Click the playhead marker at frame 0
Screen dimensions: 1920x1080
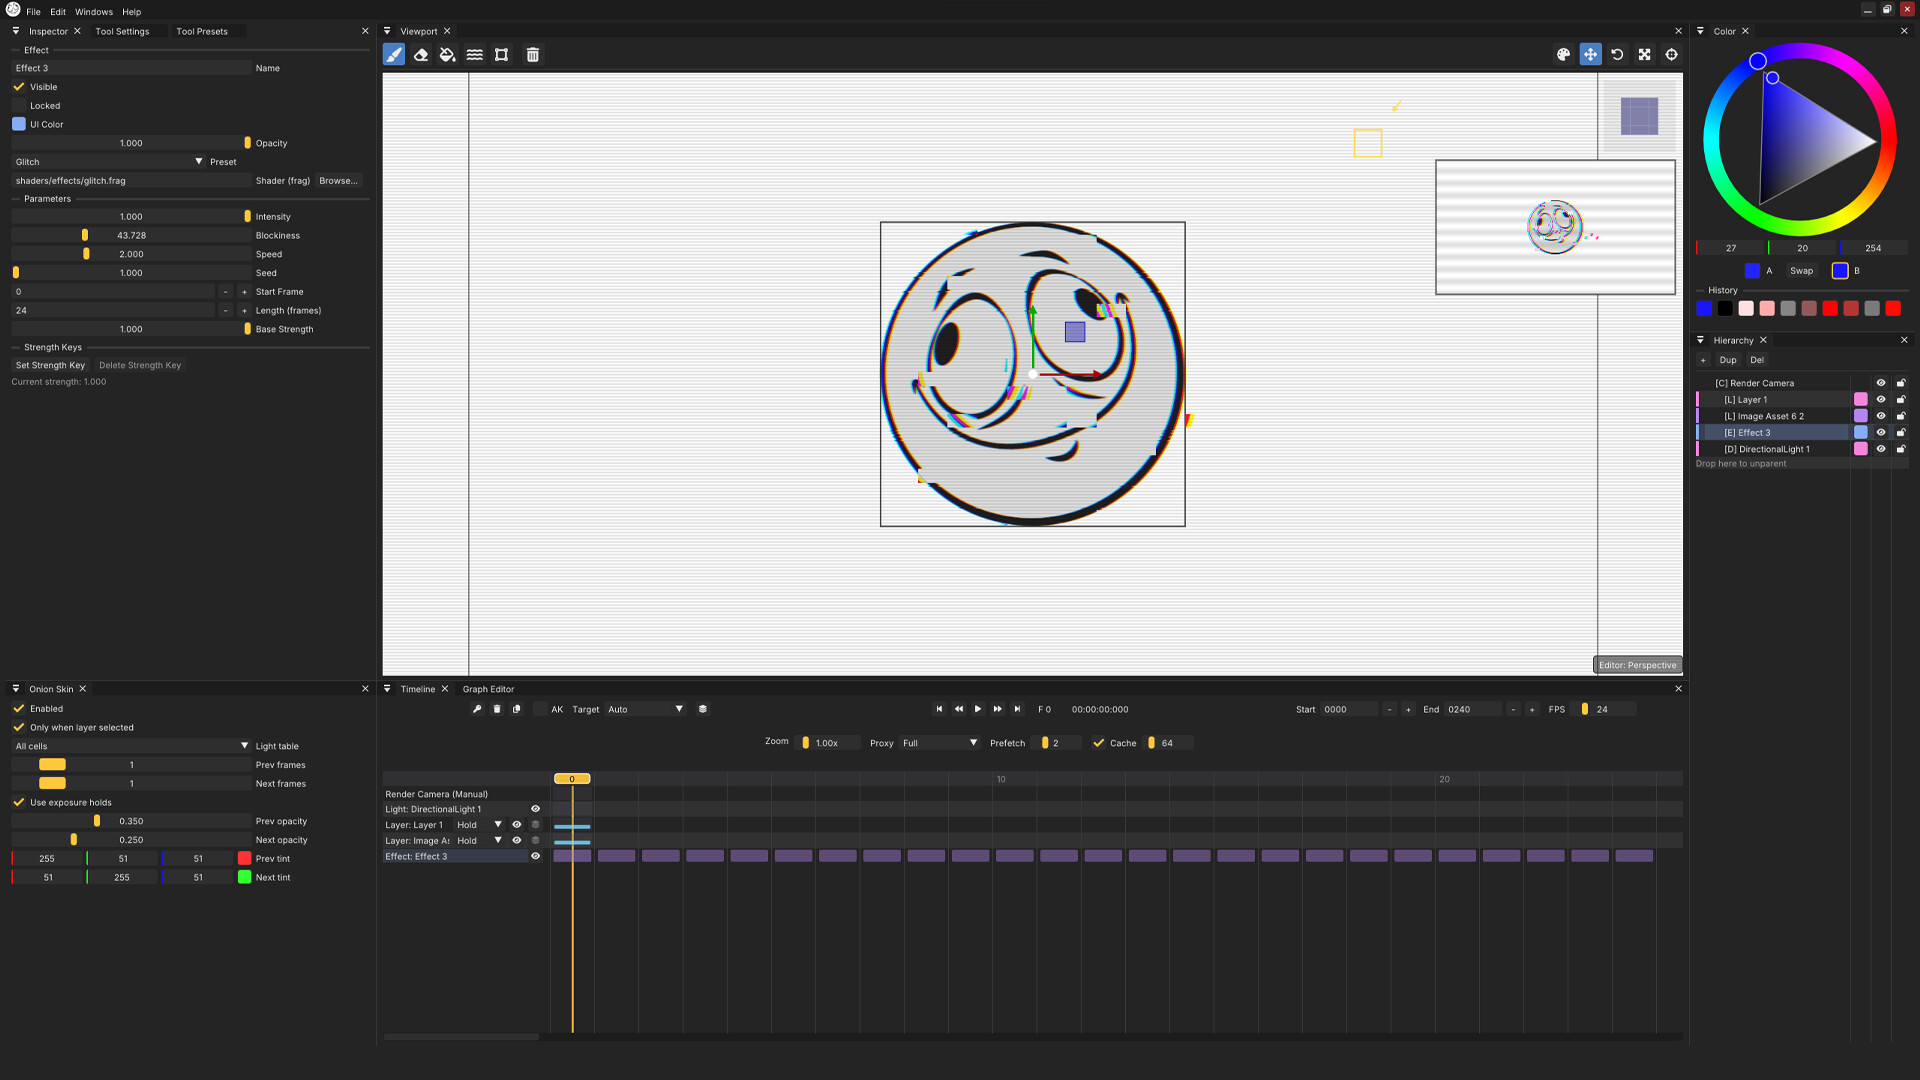coord(571,778)
